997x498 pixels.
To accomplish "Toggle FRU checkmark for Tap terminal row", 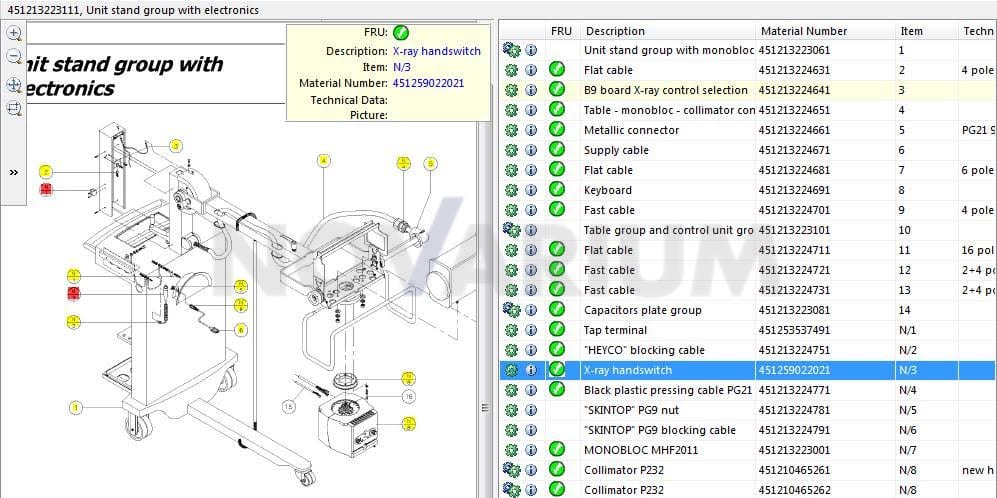I will point(557,329).
